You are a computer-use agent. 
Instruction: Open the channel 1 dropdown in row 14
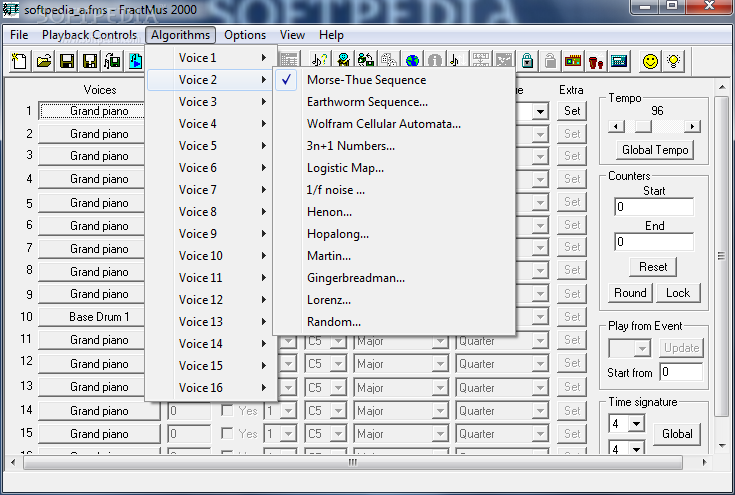coord(289,411)
